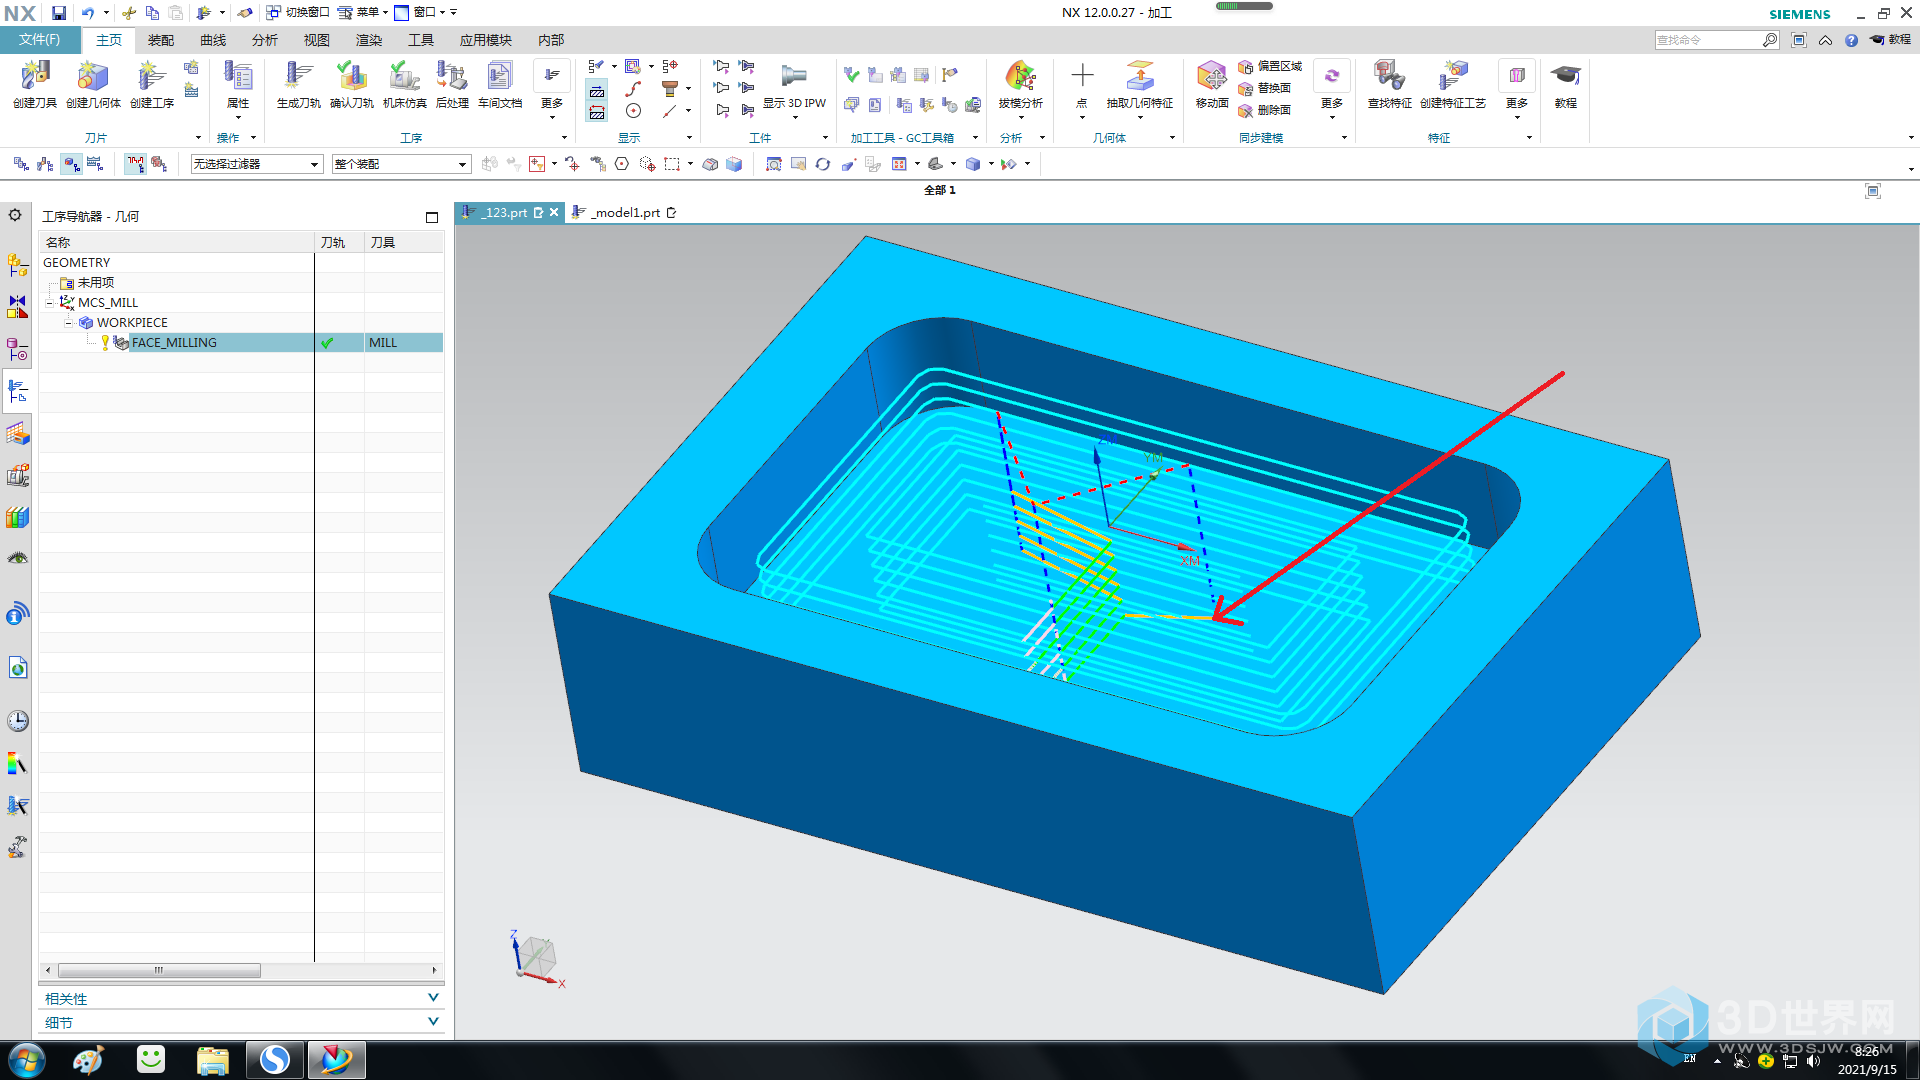The image size is (1920, 1080).
Task: Switch navigator to Machine Tool view
Action: (x=45, y=164)
